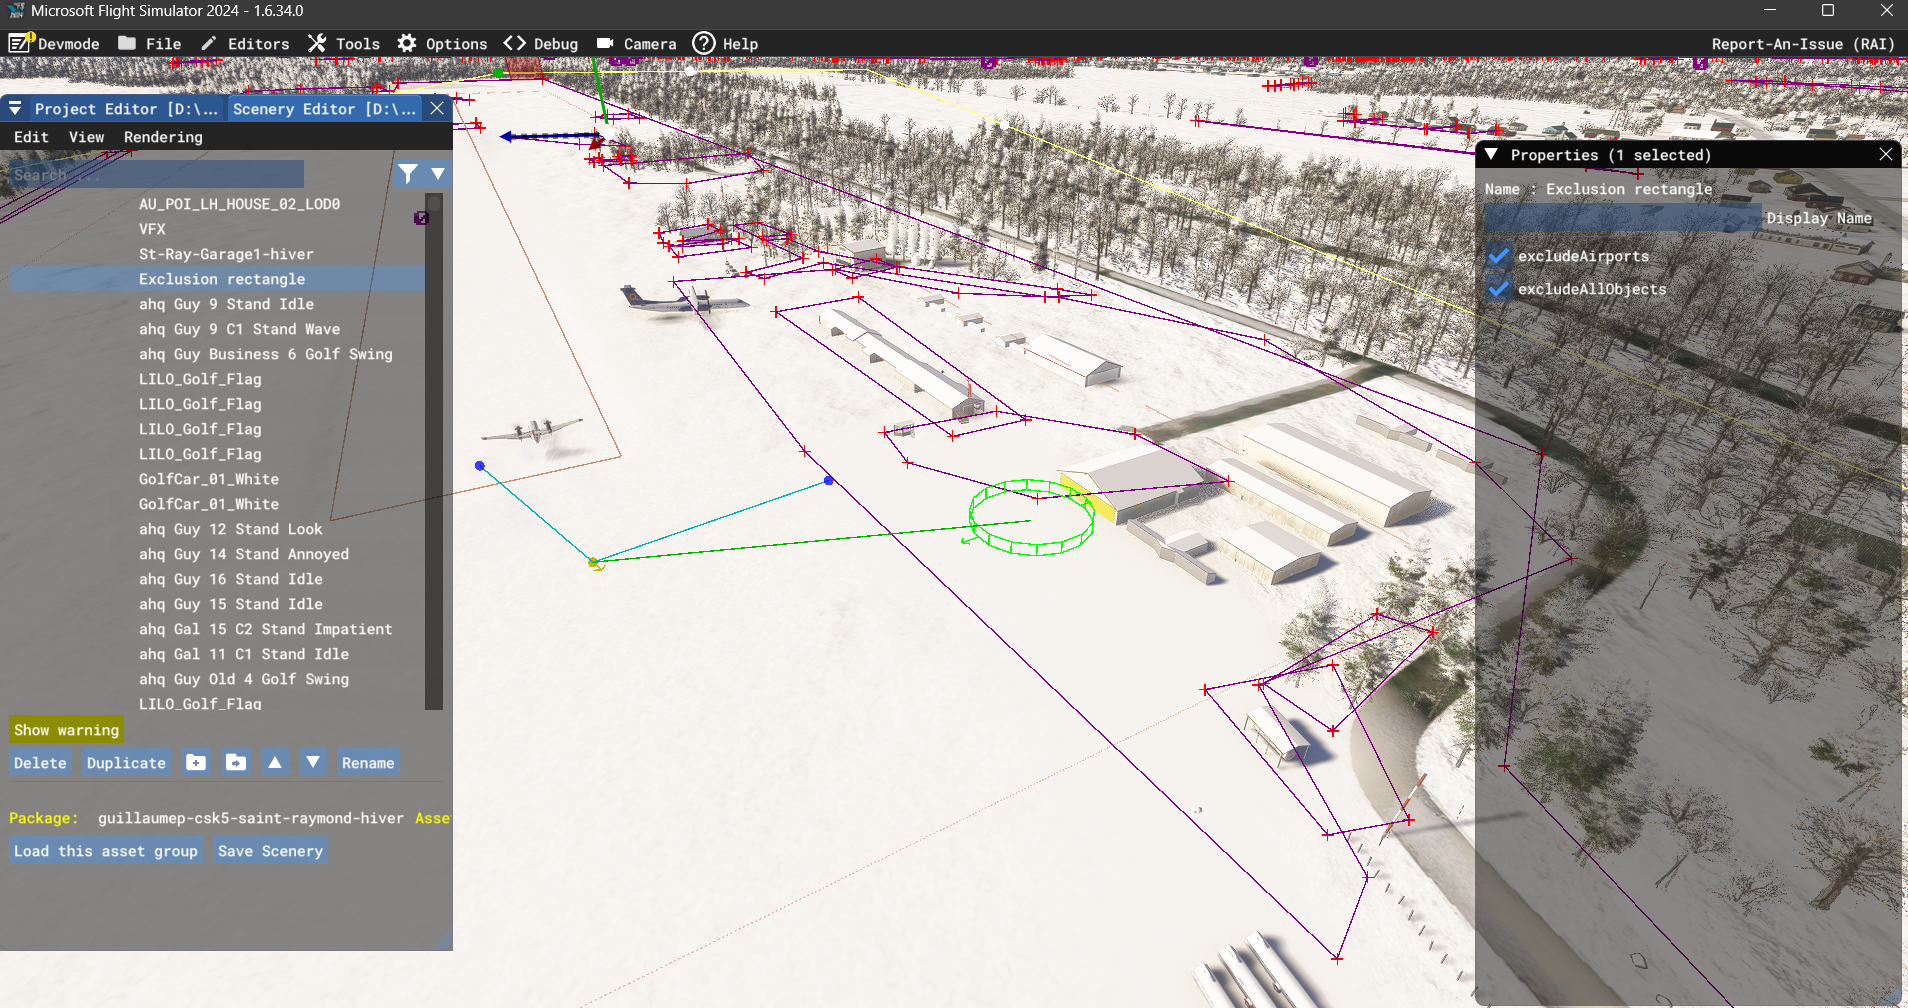Viewport: 1908px width, 1008px height.
Task: Click the rotation gizmo green circle in viewport
Action: pos(1031,518)
